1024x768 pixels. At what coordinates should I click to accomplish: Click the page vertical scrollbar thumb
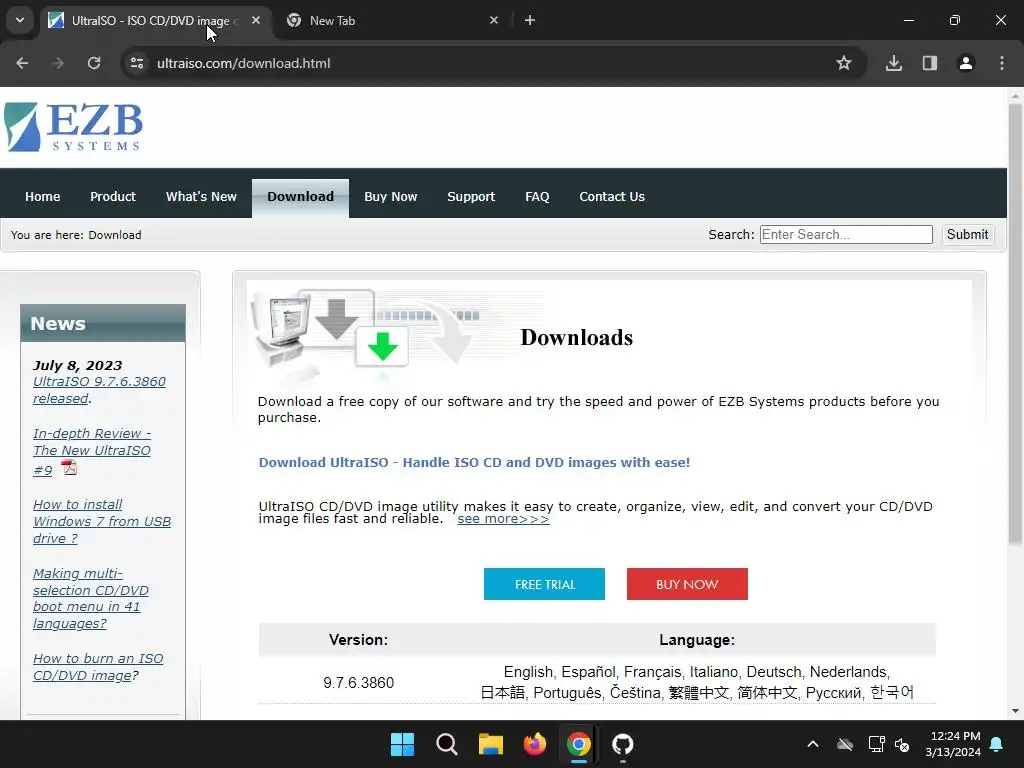coord(1015,323)
